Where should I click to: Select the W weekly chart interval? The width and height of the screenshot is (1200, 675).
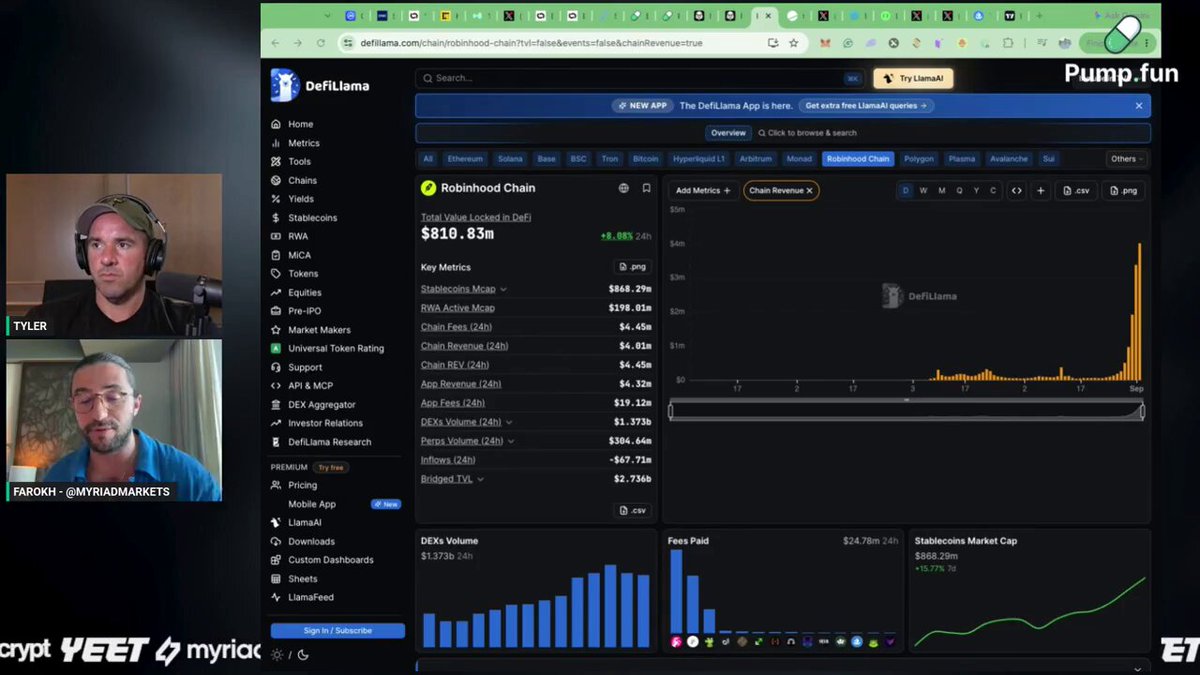pyautogui.click(x=923, y=190)
